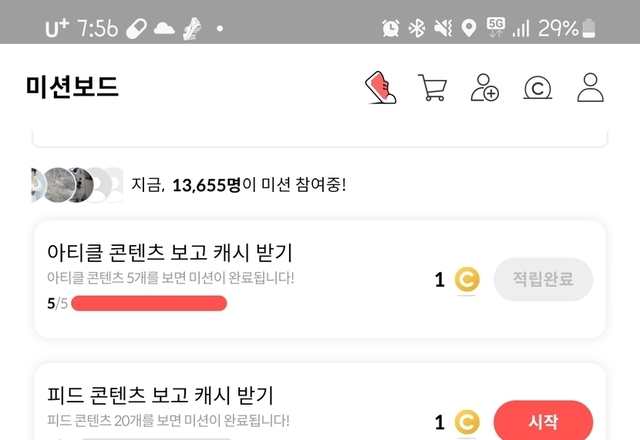
Task: Tap the article mission red progress bar
Action: coord(149,303)
